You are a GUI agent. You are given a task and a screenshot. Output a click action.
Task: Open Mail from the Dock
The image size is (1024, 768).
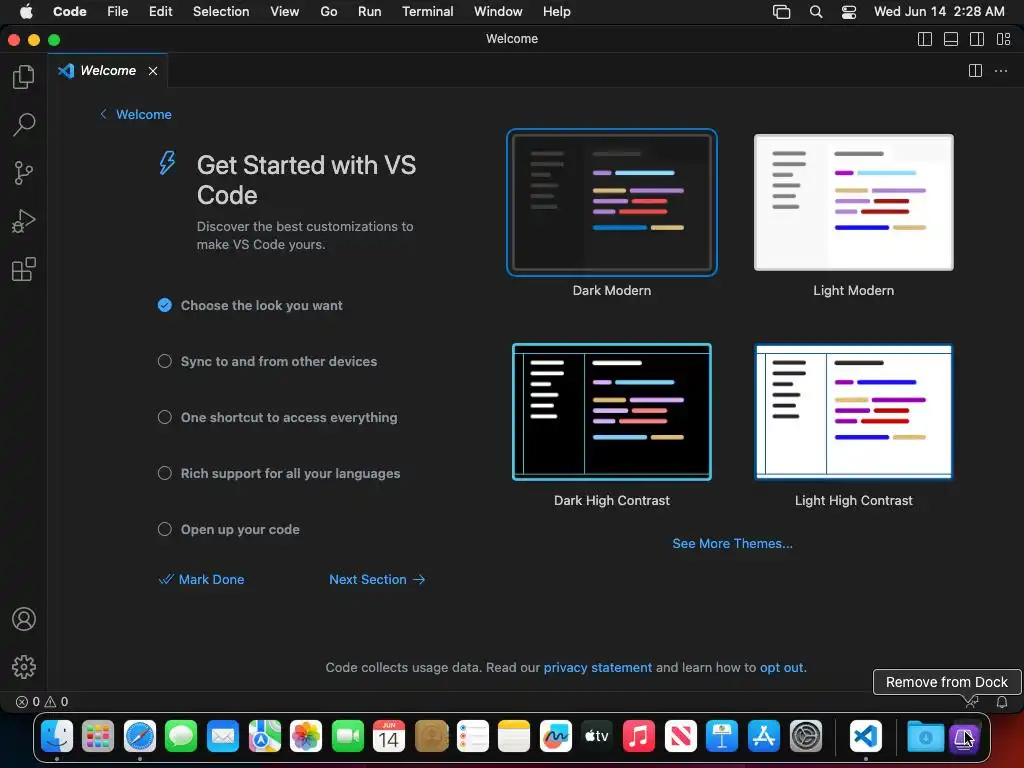(x=223, y=737)
